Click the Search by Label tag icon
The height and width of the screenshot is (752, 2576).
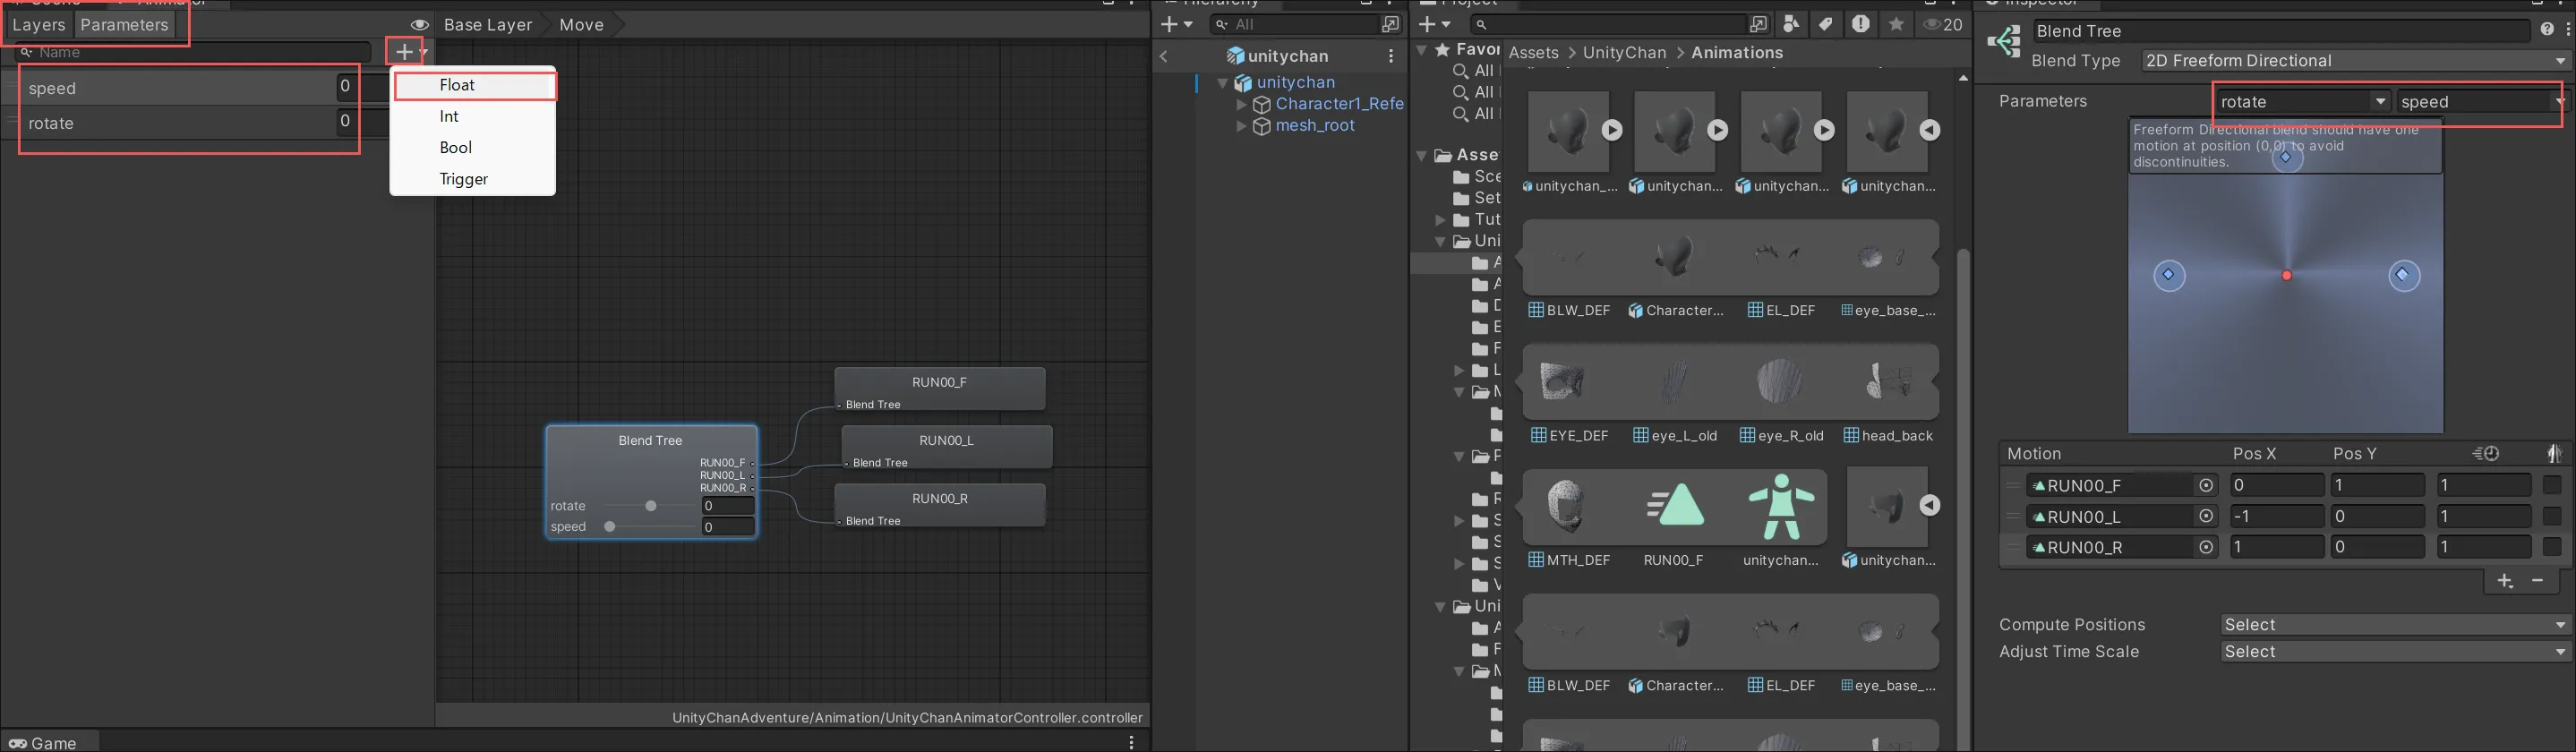[x=1825, y=24]
